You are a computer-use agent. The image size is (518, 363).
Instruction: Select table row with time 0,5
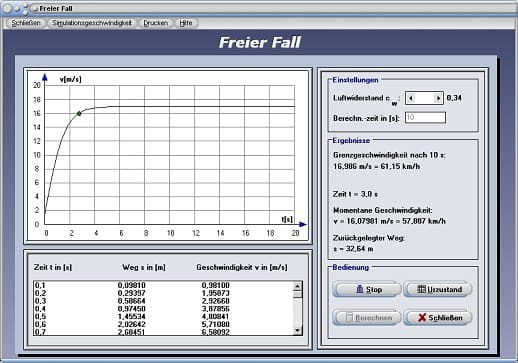coord(163,316)
